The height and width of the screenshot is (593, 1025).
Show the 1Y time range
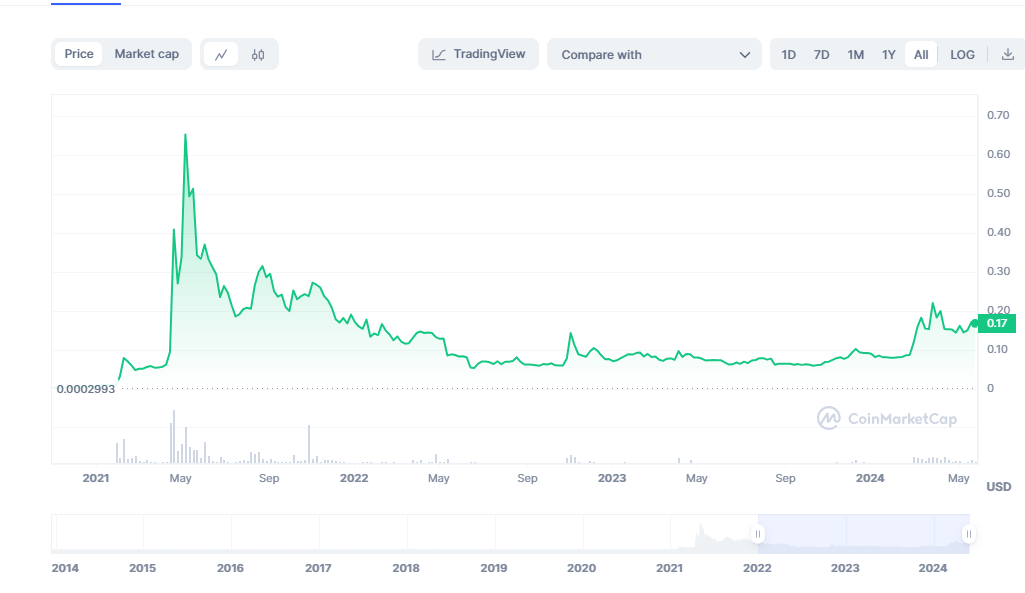click(x=888, y=55)
